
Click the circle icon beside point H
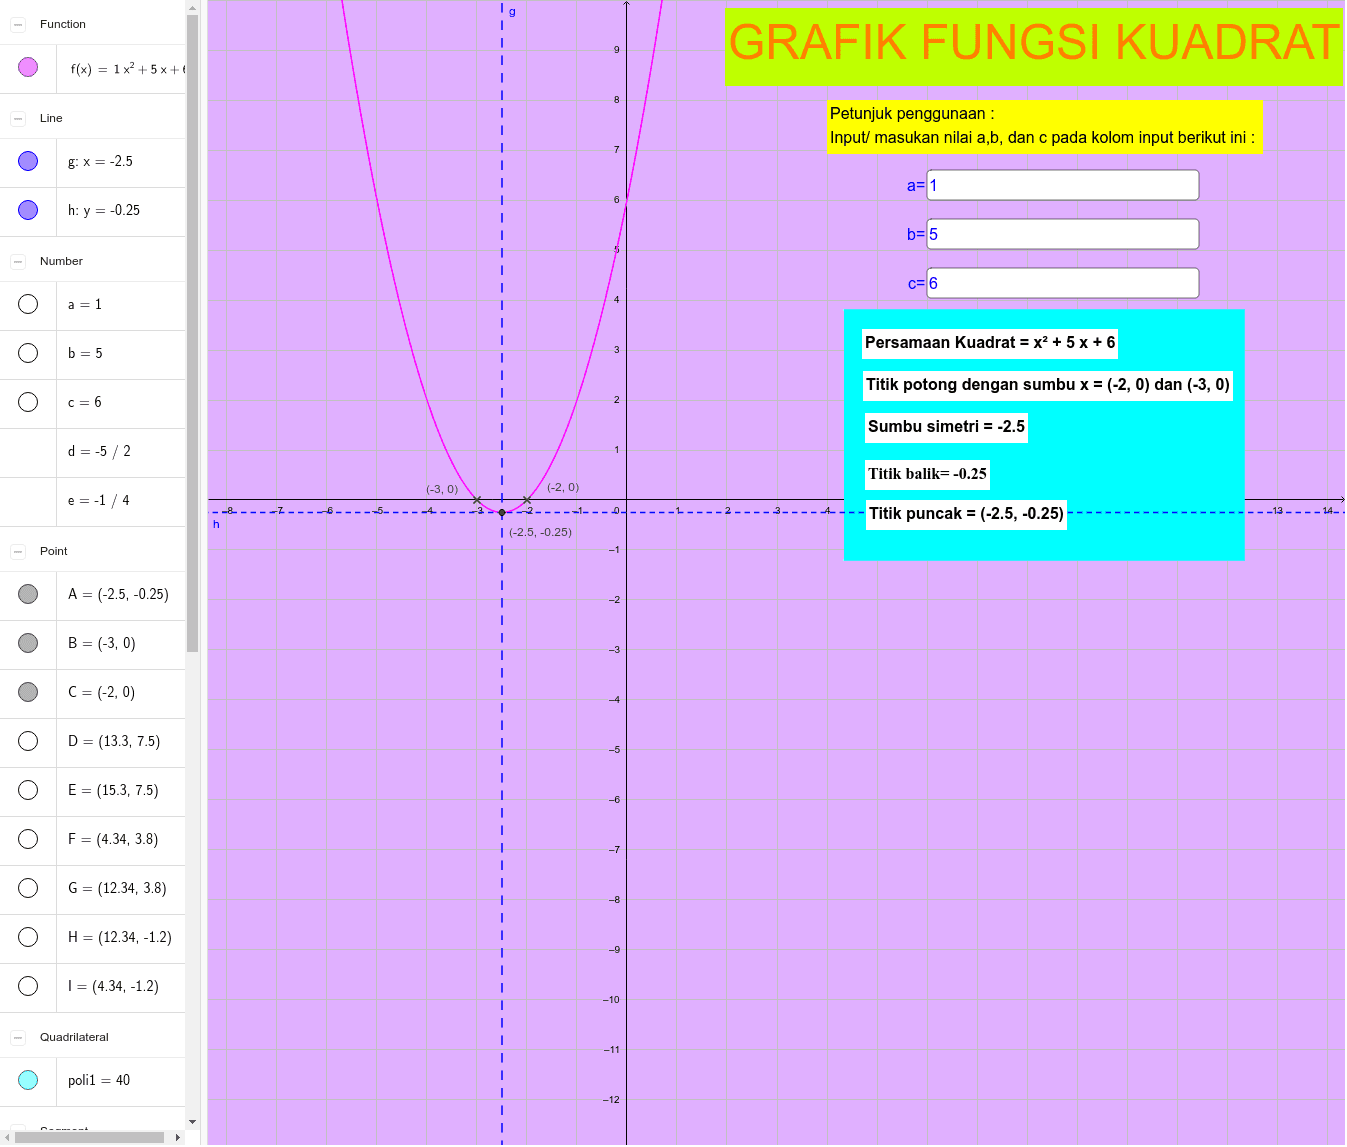(27, 937)
